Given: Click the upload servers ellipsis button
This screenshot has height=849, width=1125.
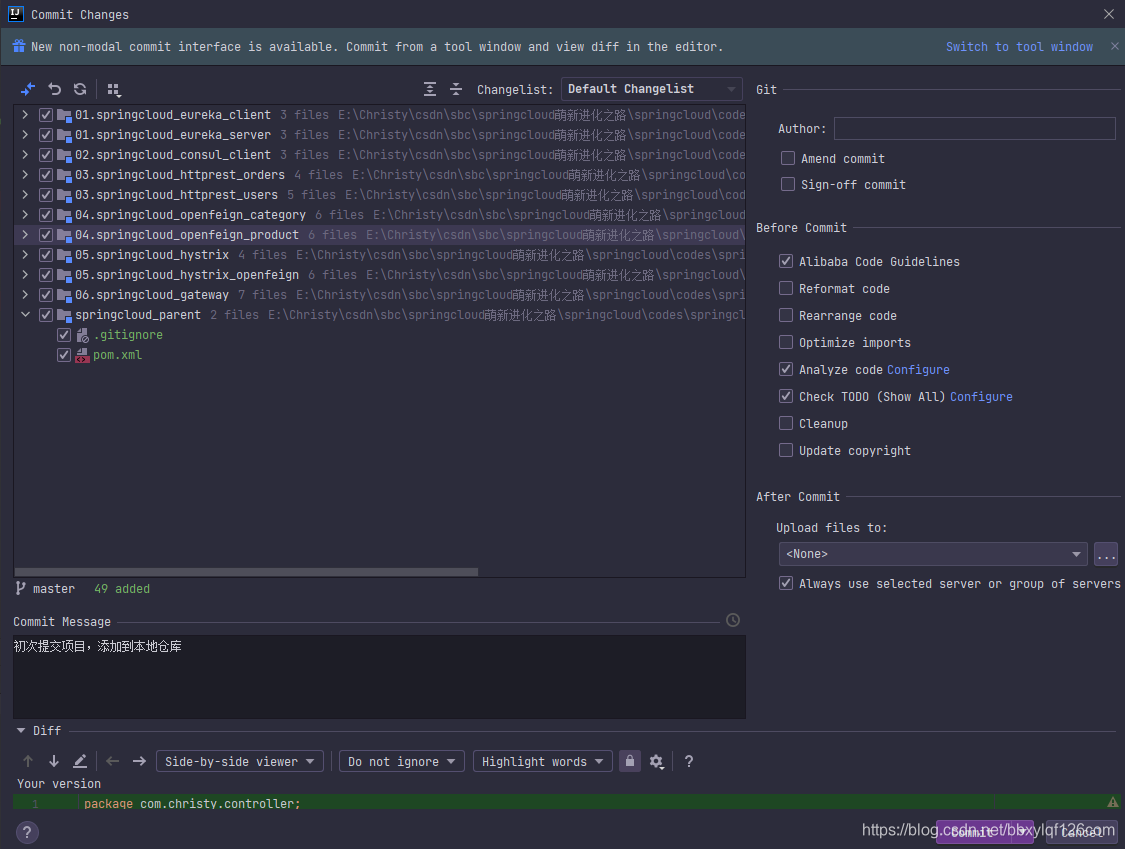Looking at the screenshot, I should click(x=1106, y=554).
